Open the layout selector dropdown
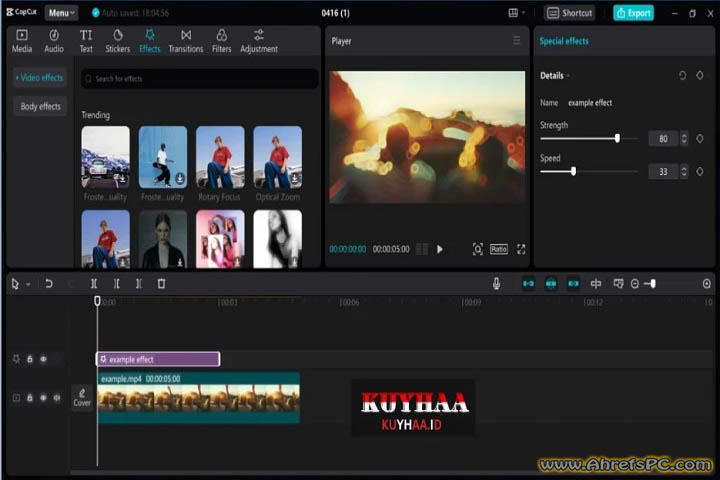The height and width of the screenshot is (480, 720). [x=517, y=13]
